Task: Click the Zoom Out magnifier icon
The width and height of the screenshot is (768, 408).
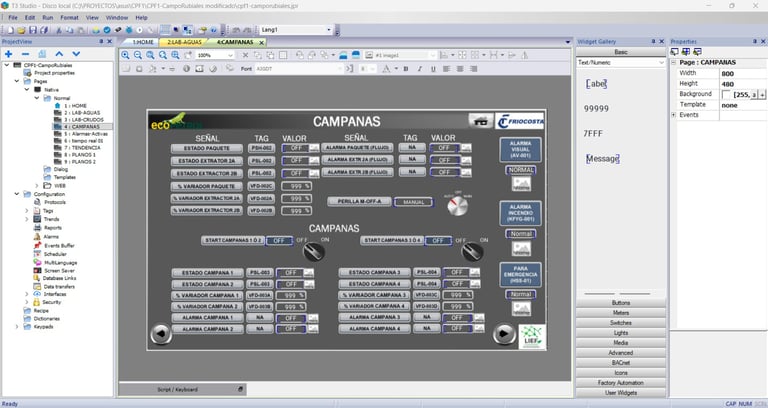Action: click(x=138, y=55)
